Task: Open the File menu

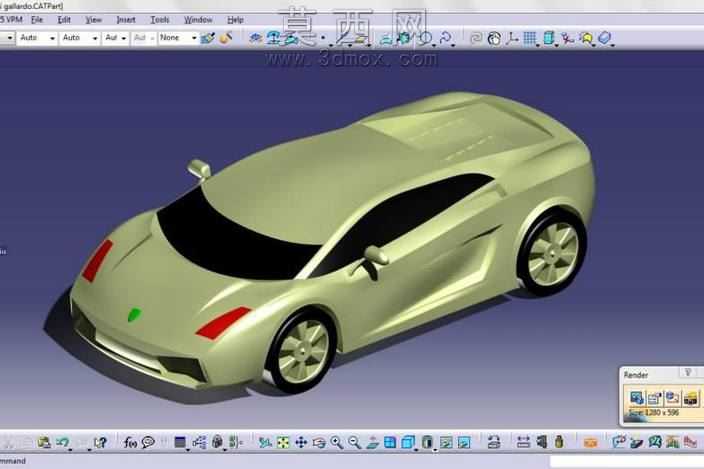Action: [37, 20]
